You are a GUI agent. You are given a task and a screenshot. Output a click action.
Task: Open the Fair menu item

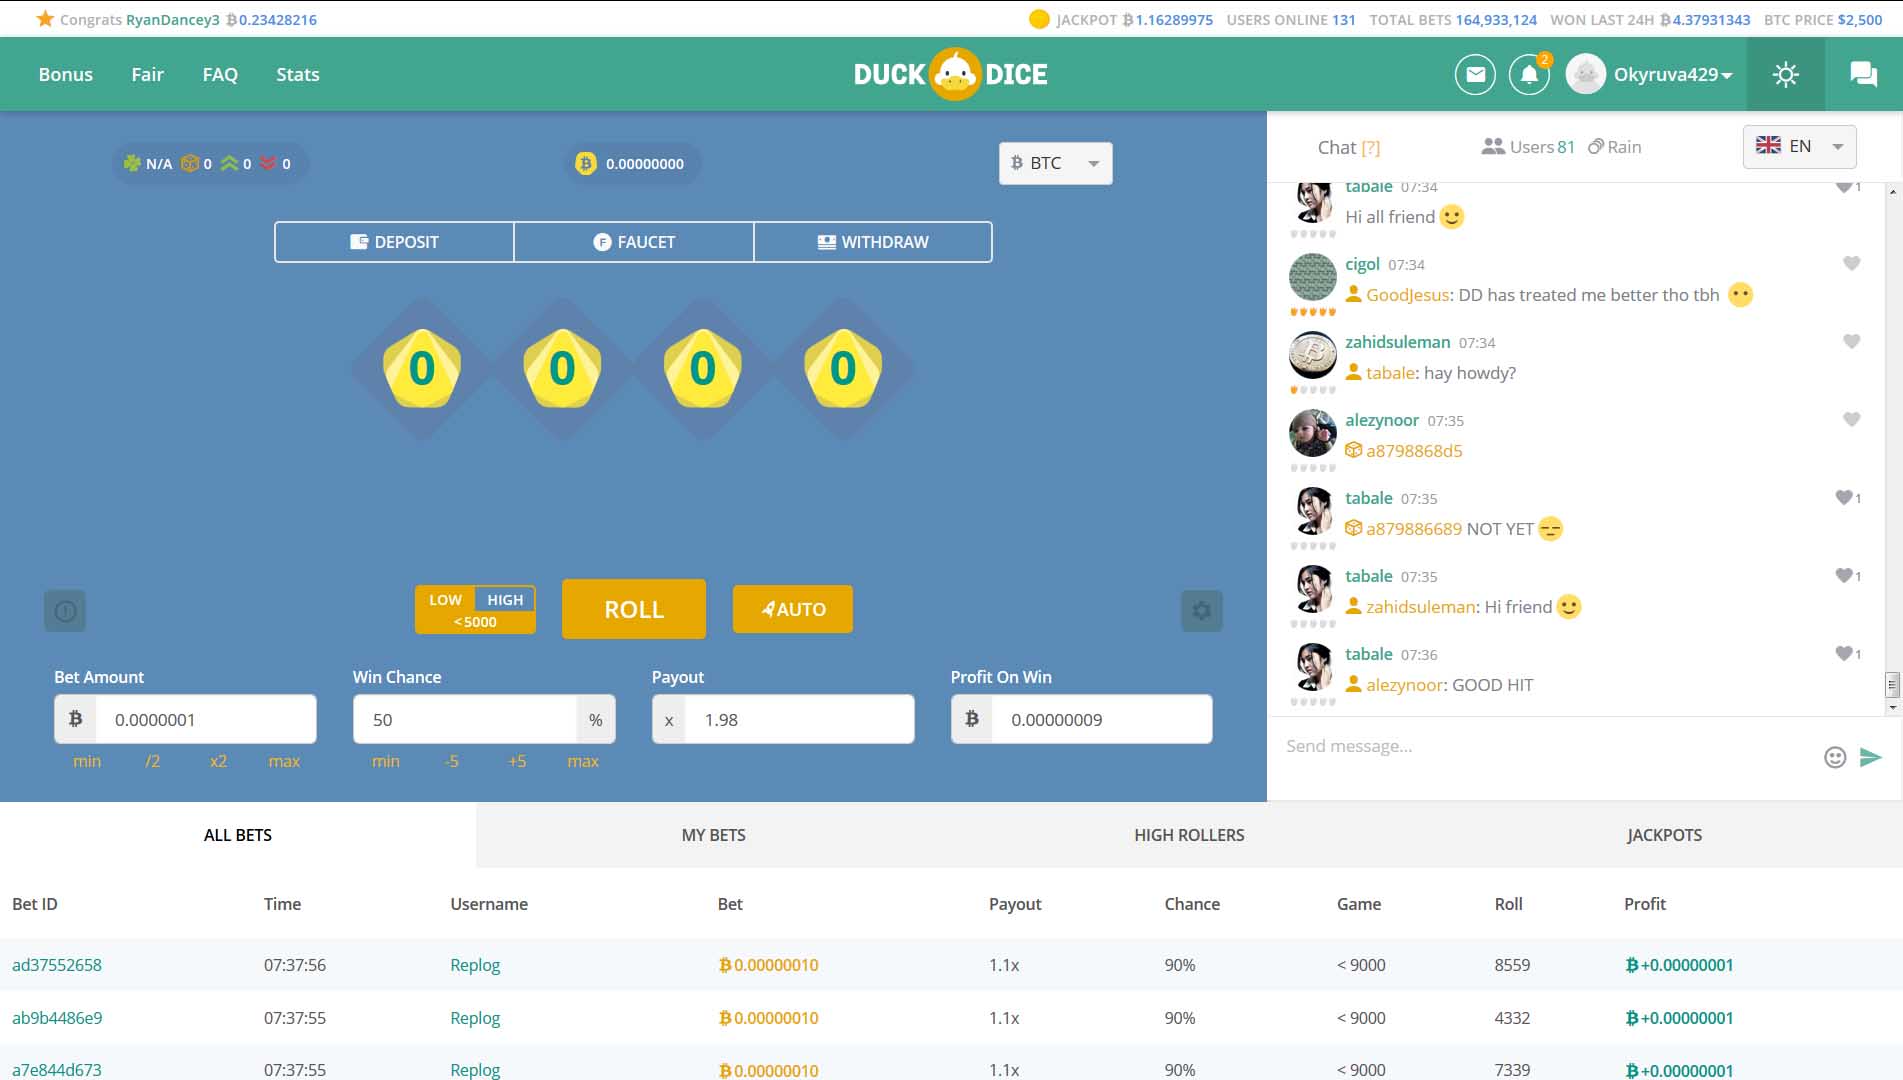tap(147, 74)
